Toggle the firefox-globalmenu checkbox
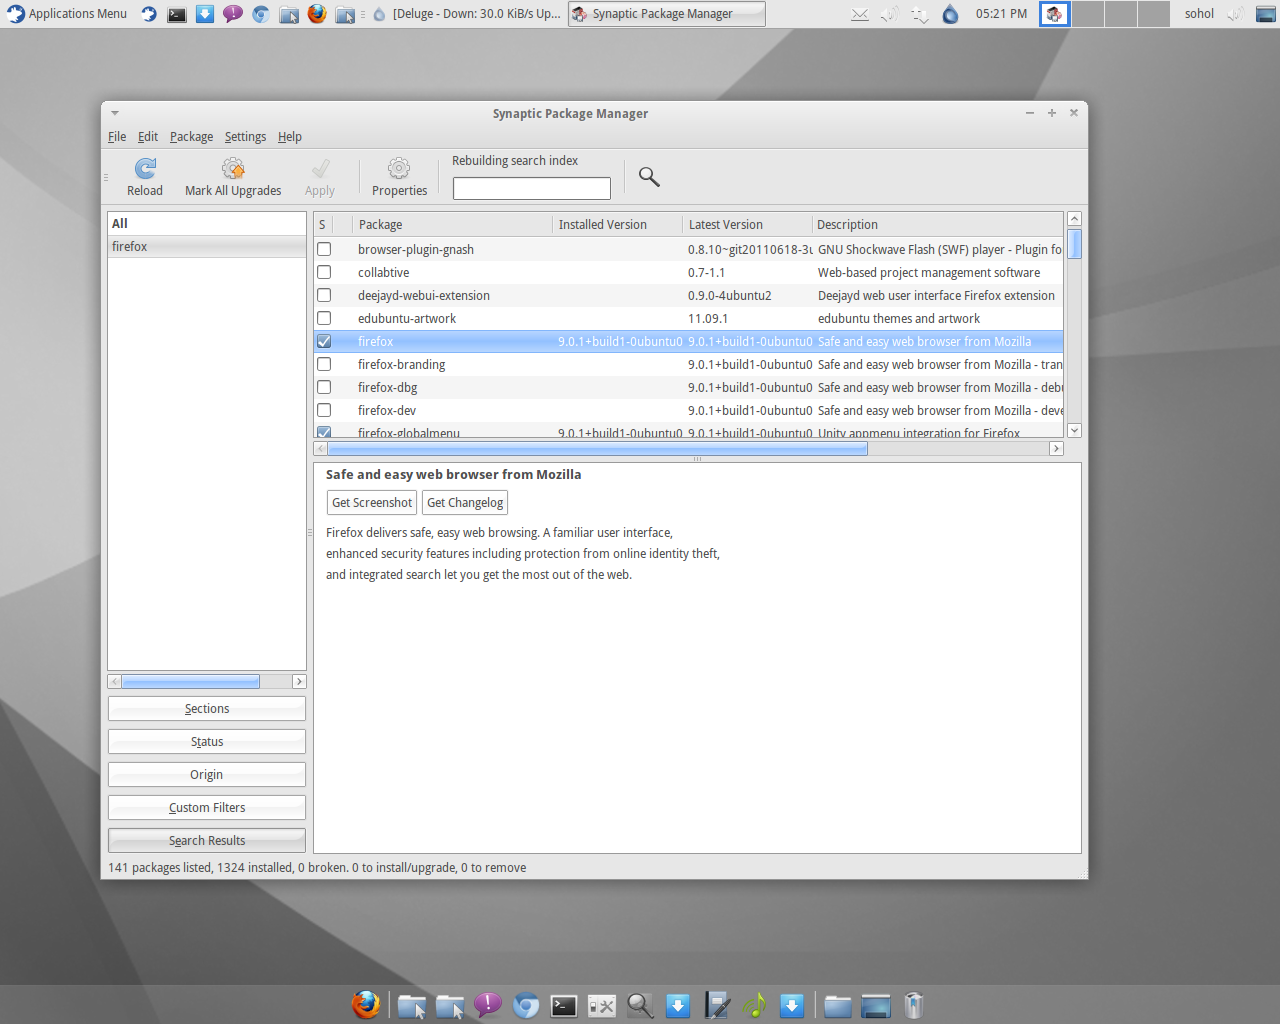 (x=324, y=432)
